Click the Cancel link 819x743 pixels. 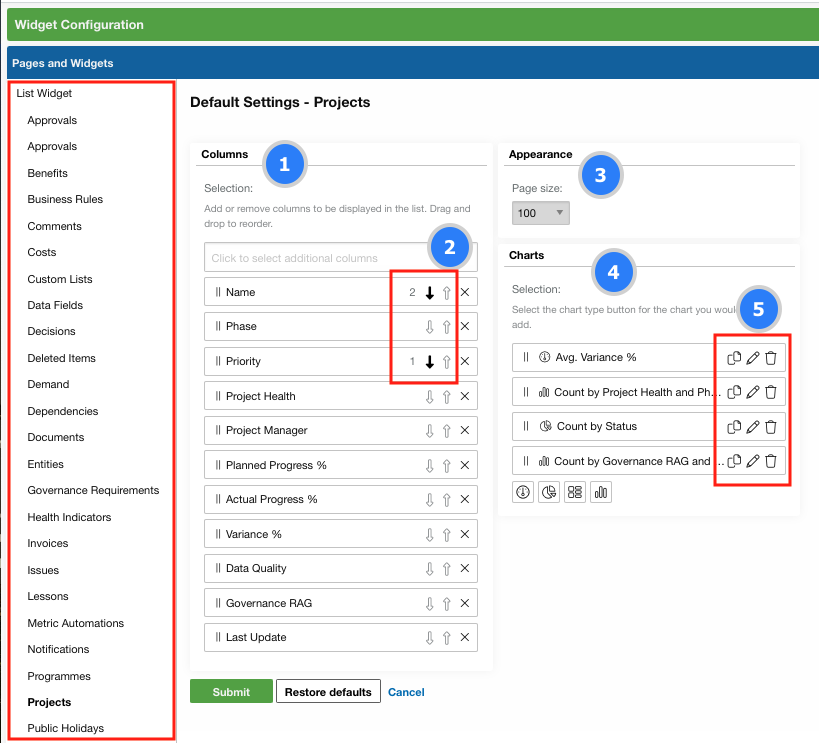point(406,692)
